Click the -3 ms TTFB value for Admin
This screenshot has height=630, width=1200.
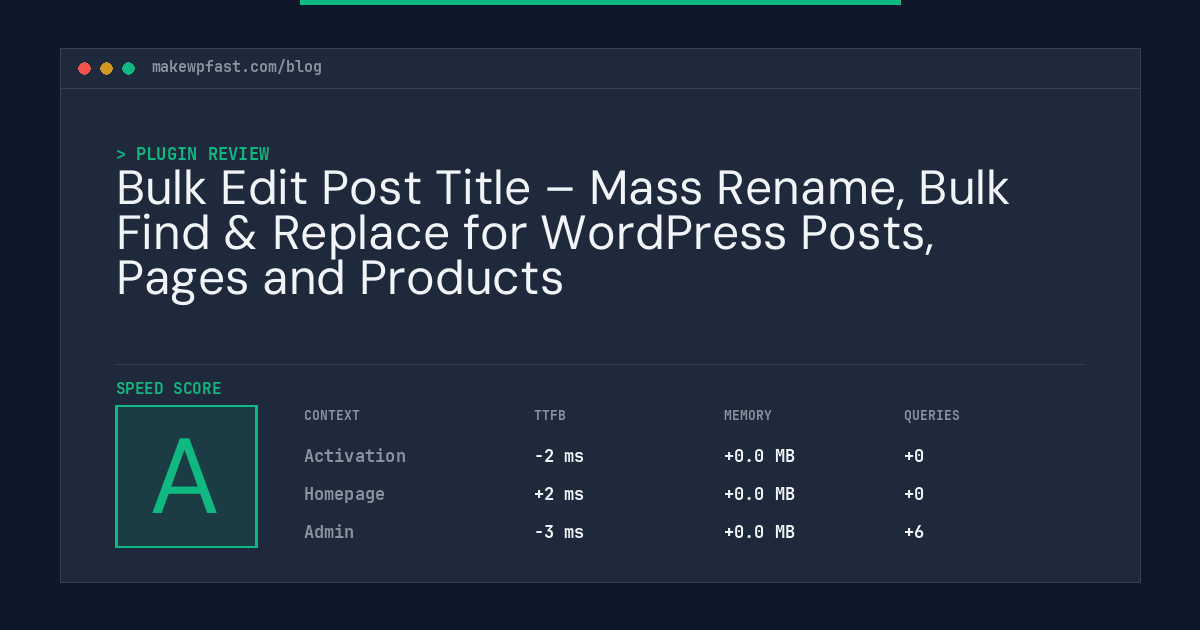[x=559, y=532]
